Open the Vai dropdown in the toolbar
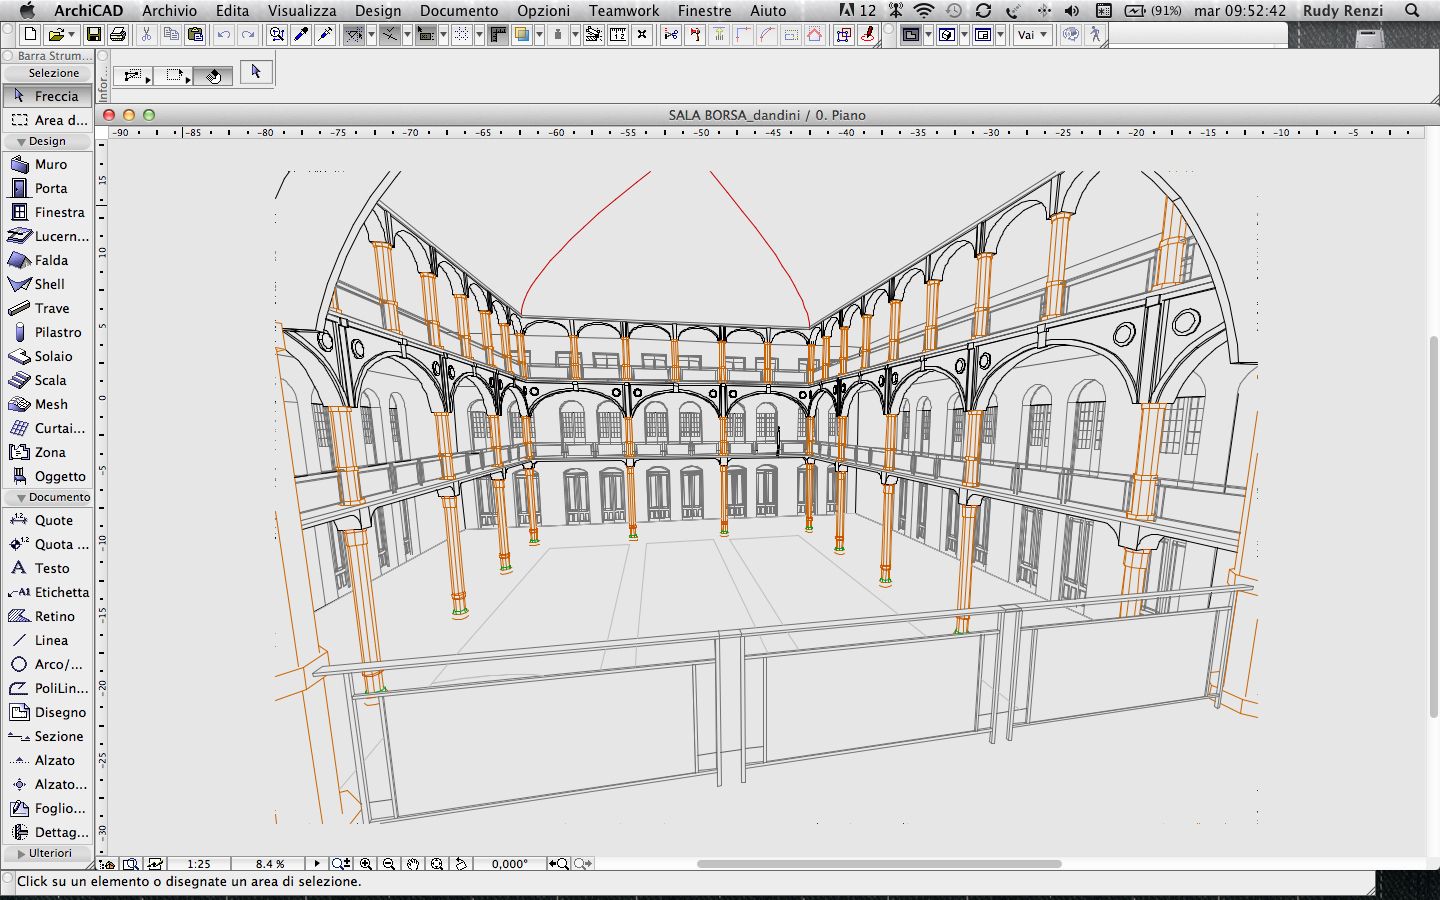 [x=1032, y=35]
